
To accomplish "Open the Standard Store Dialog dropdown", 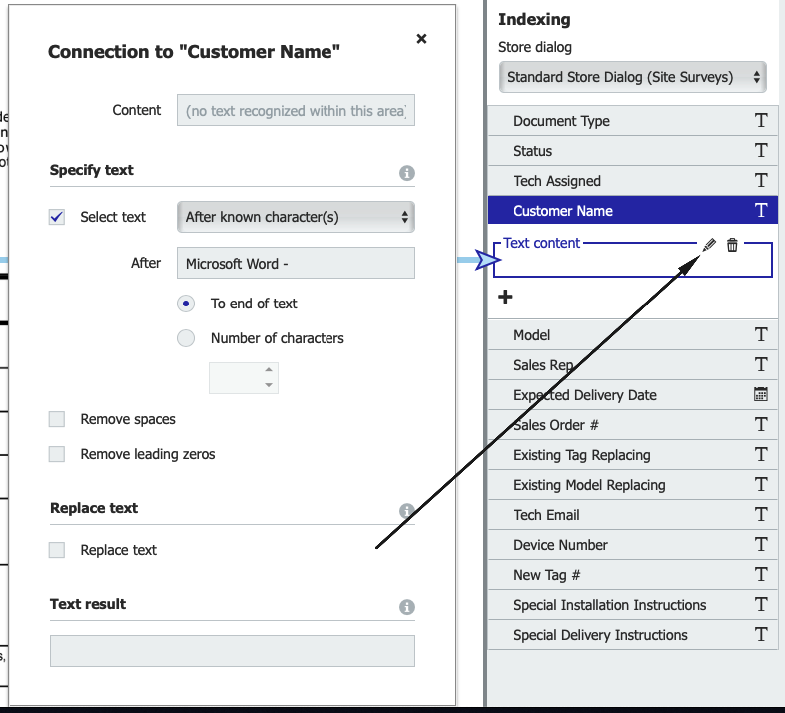I will [631, 77].
